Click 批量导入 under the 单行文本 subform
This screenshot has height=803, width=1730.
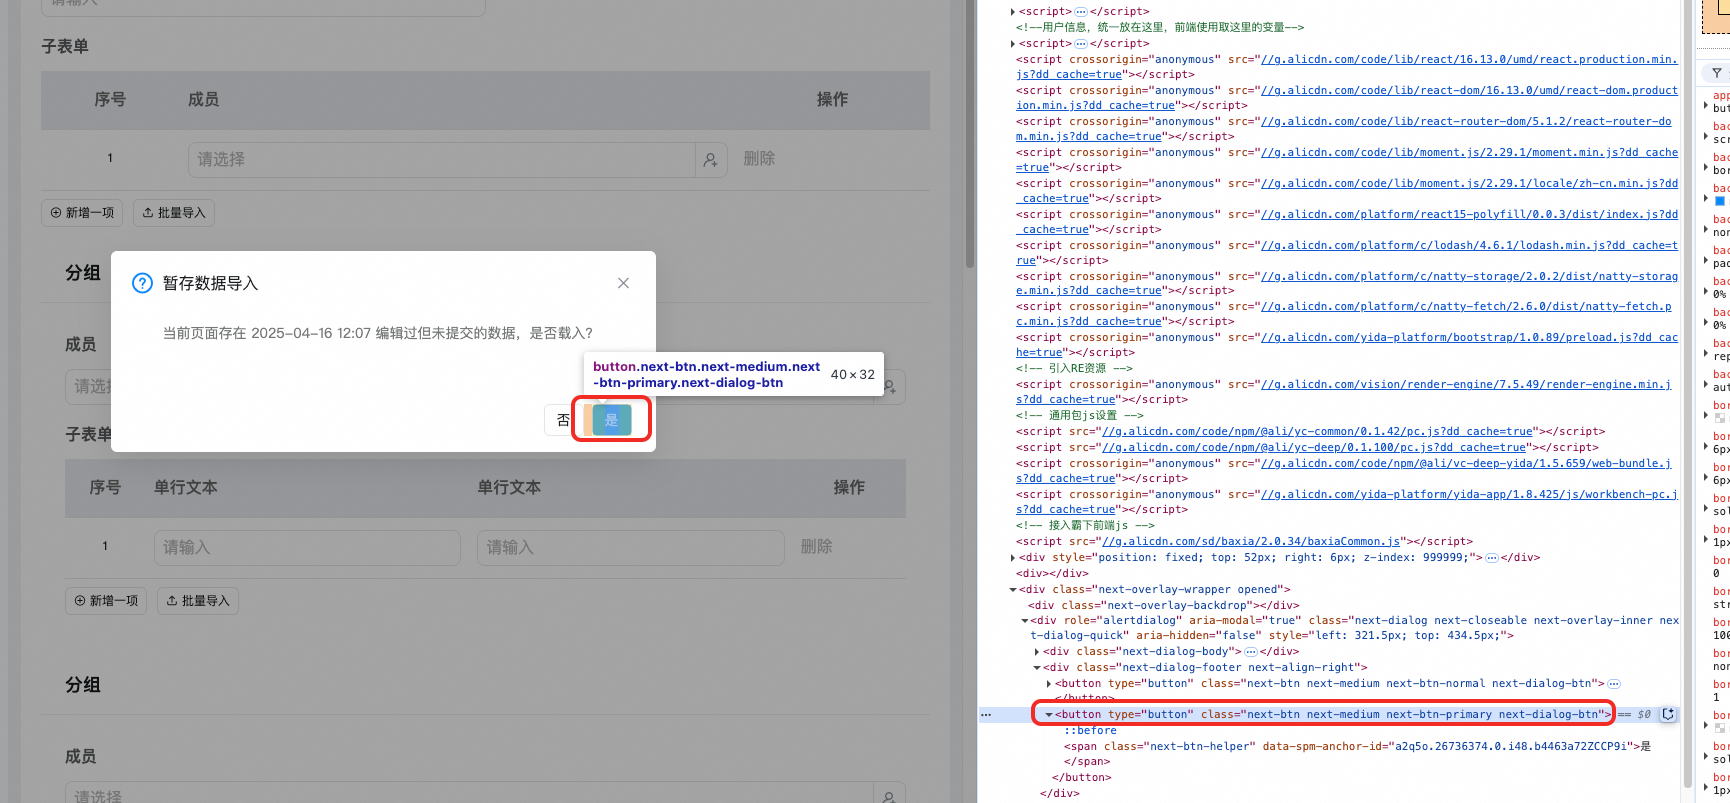(x=198, y=601)
